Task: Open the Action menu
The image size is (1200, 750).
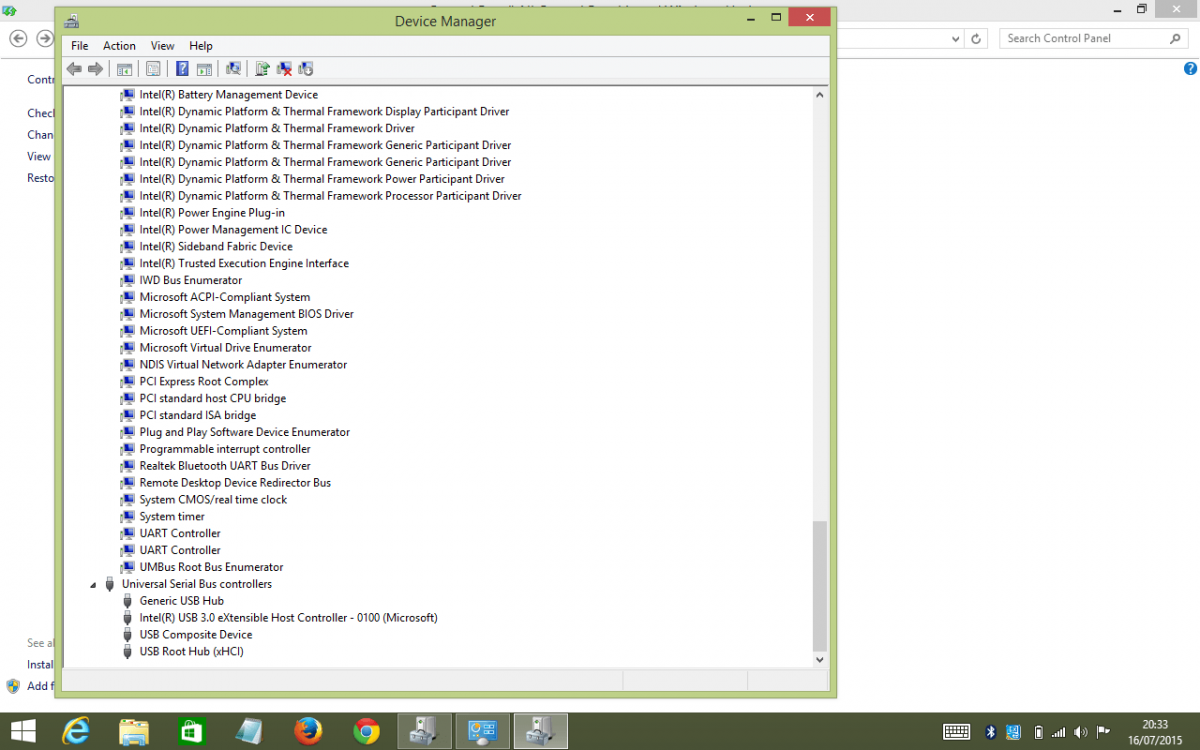Action: [x=119, y=46]
